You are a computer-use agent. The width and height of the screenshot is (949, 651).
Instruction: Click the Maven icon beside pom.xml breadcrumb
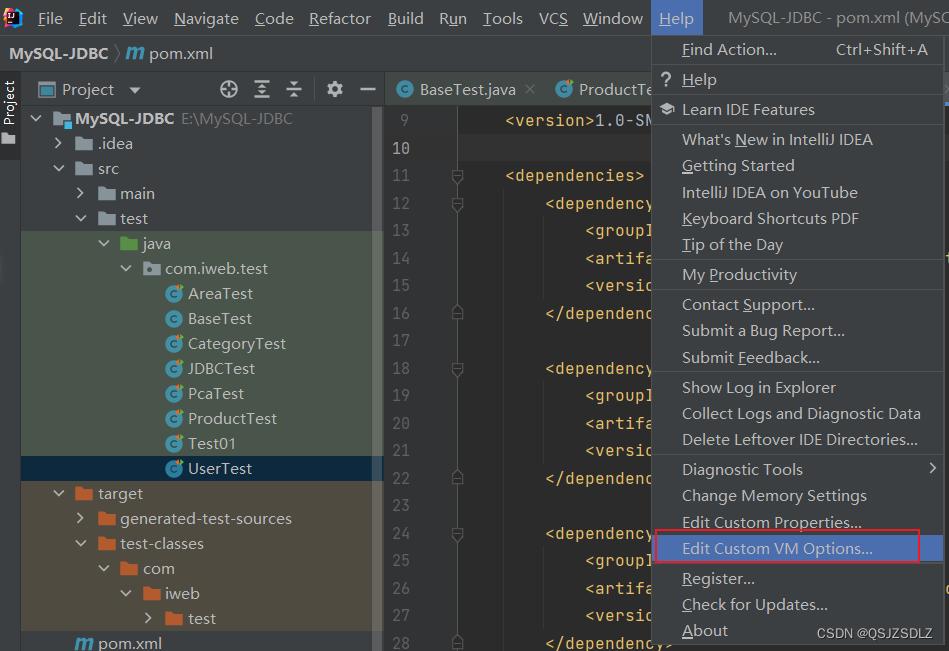[135, 53]
